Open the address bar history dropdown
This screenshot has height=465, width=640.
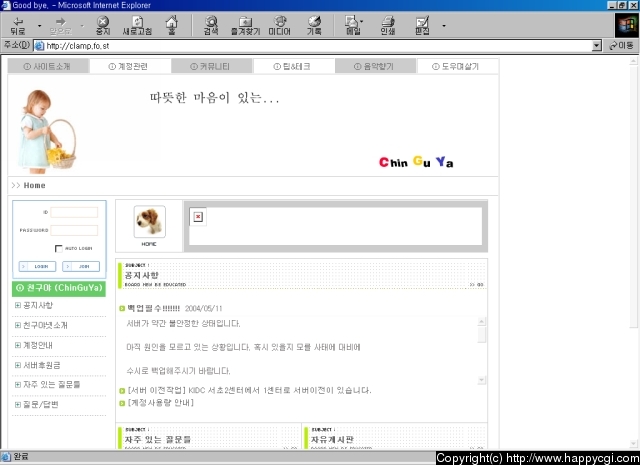point(597,46)
